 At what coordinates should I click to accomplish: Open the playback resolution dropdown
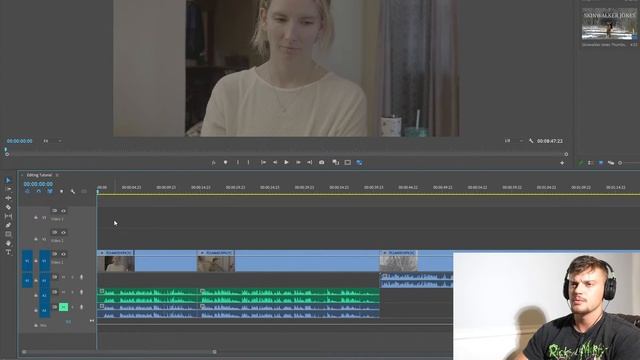tap(513, 141)
